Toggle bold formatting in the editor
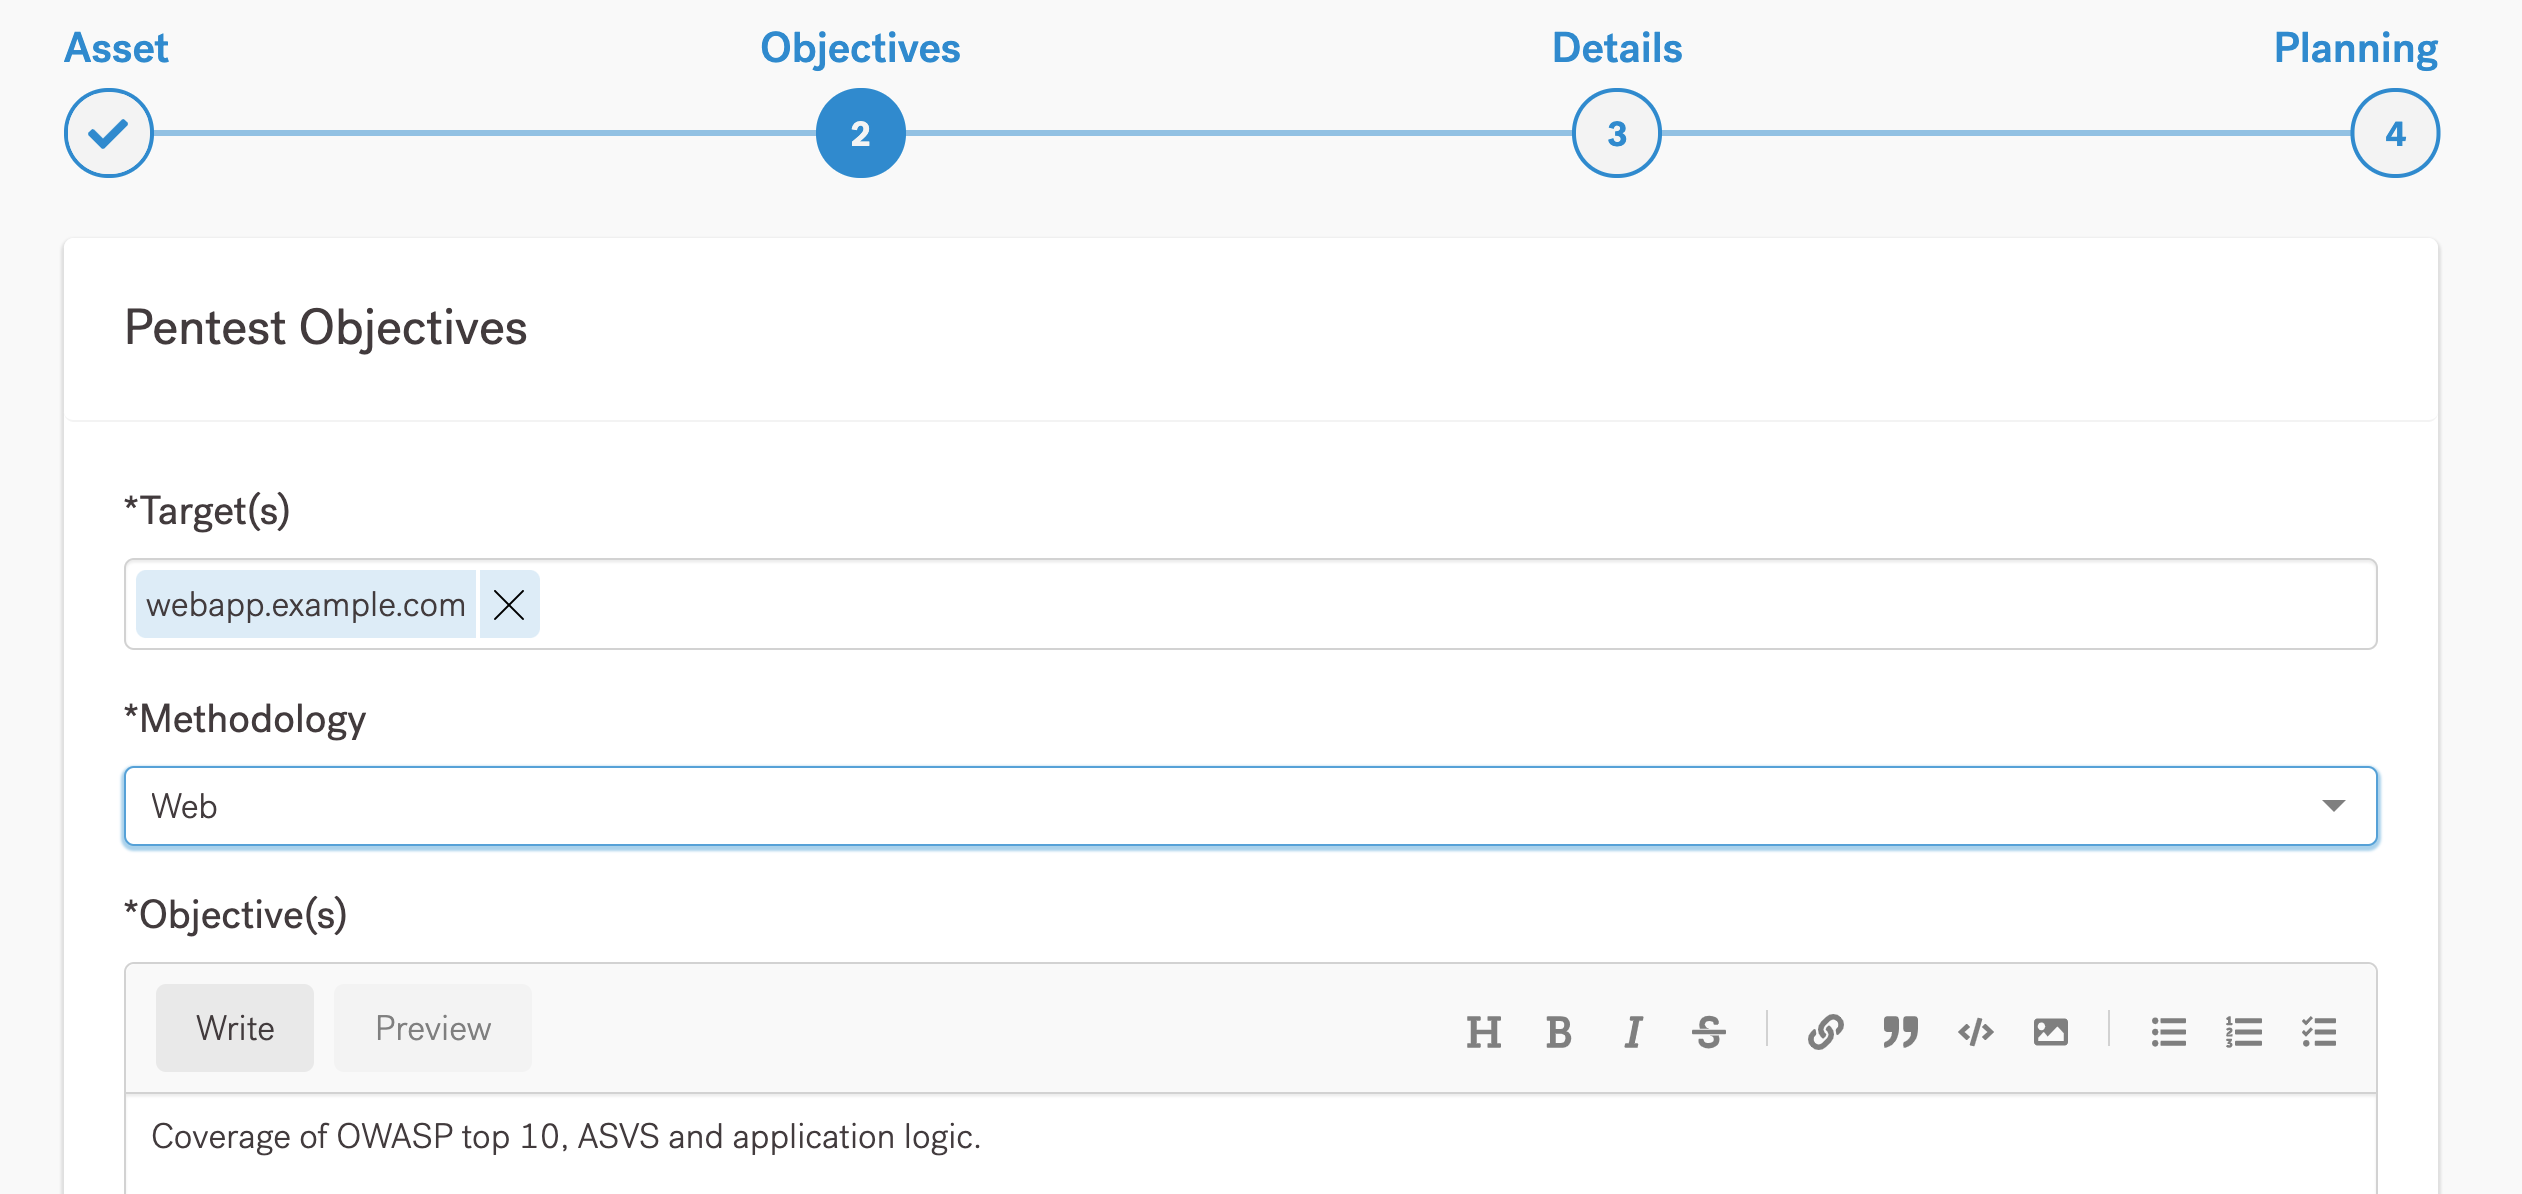Screen dimensions: 2522x1194 coord(1558,1031)
